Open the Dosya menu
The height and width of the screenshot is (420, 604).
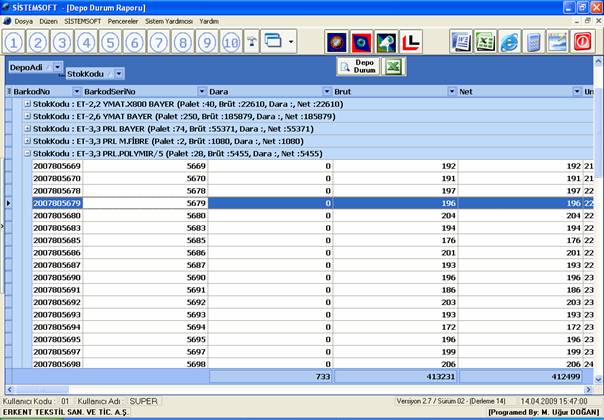(23, 20)
